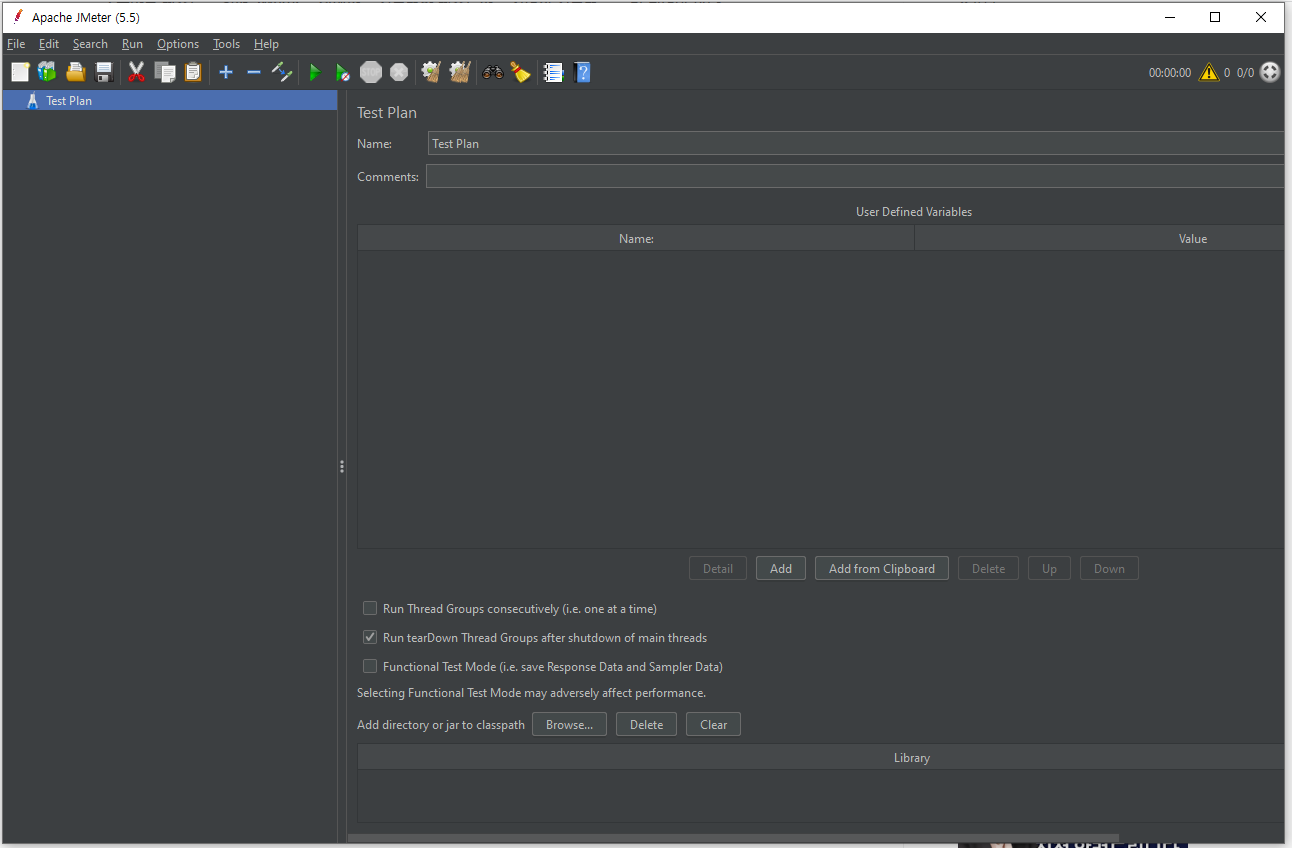Click the Add variable button

[x=781, y=569]
